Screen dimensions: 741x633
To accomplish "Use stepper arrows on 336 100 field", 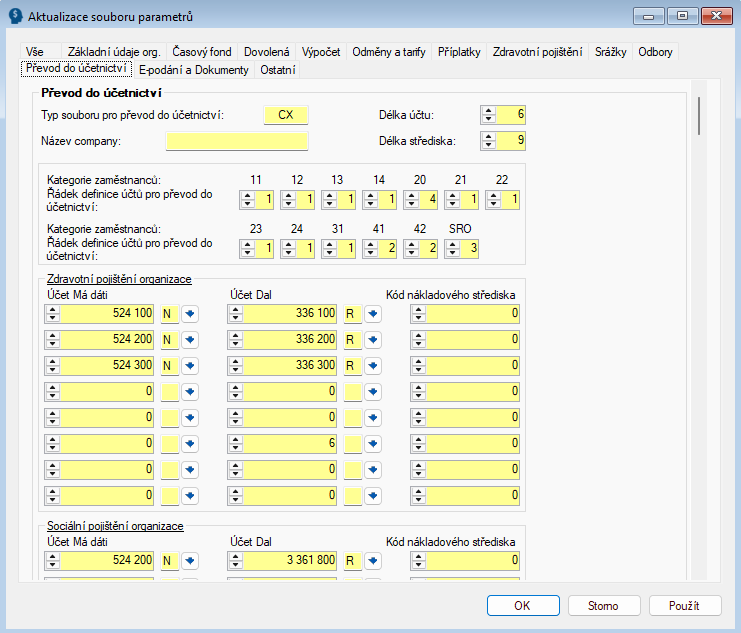I will pos(235,313).
